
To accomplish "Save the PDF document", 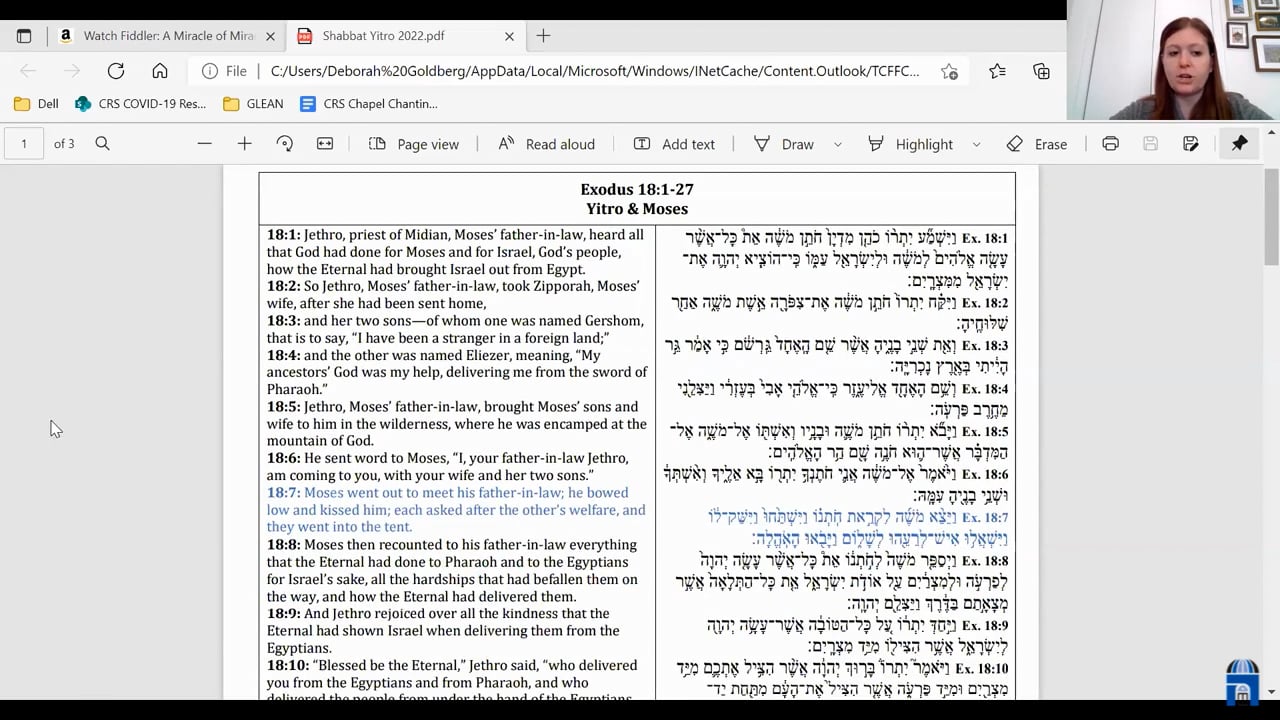I will (x=1150, y=144).
